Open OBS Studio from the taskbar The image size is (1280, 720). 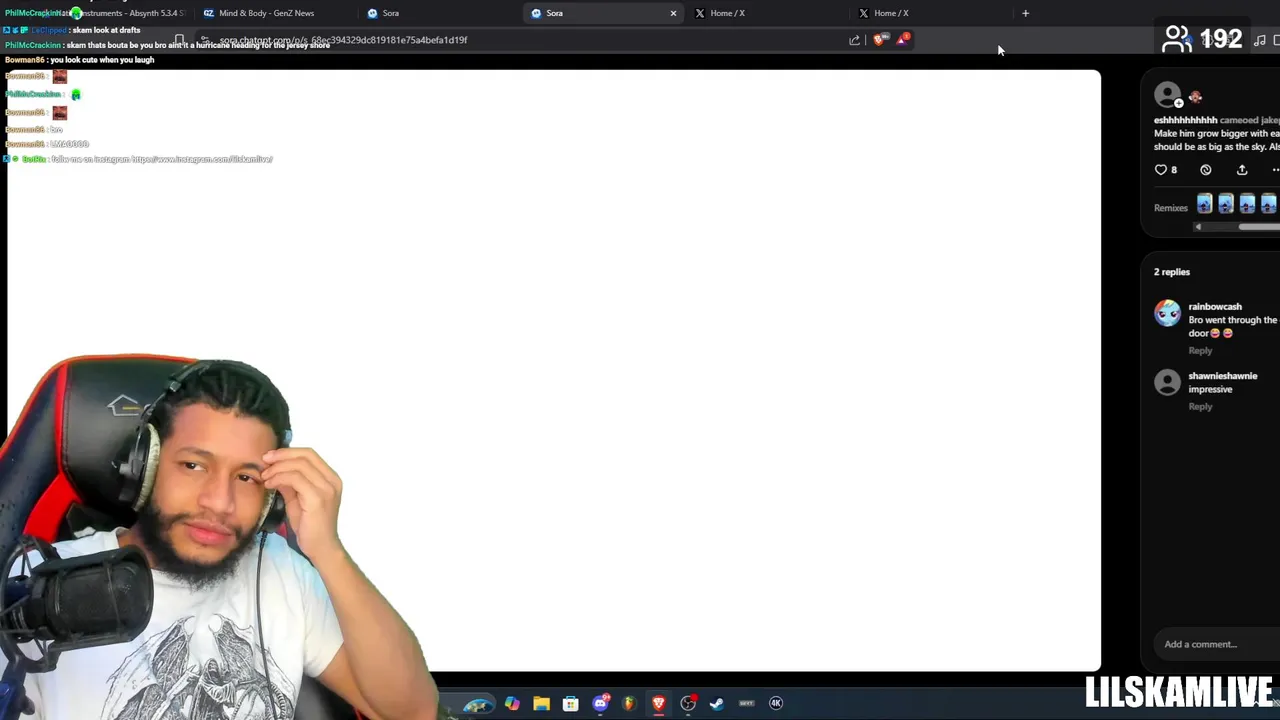coord(688,703)
